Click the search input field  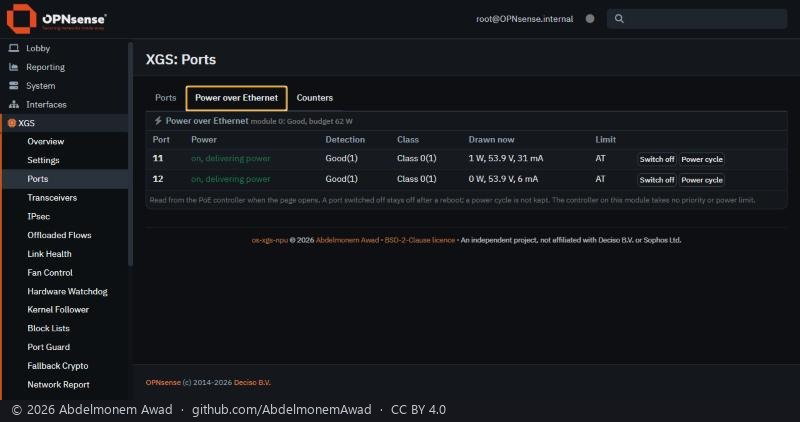[x=697, y=19]
